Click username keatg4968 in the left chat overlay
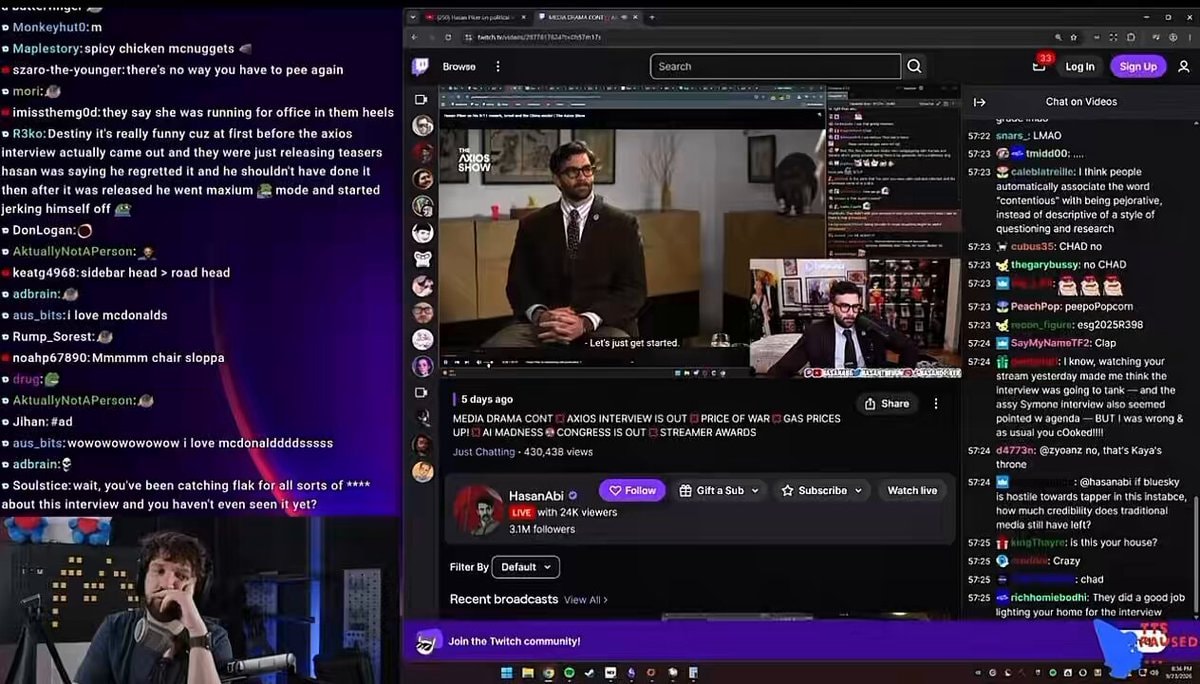This screenshot has width=1200, height=684. [x=46, y=272]
